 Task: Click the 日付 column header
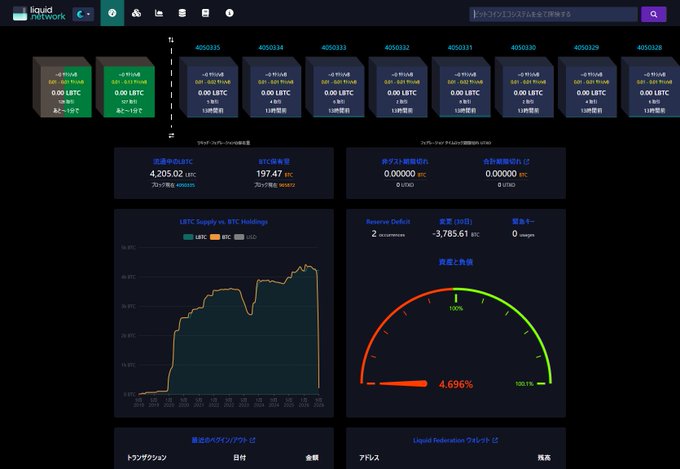pyautogui.click(x=240, y=458)
